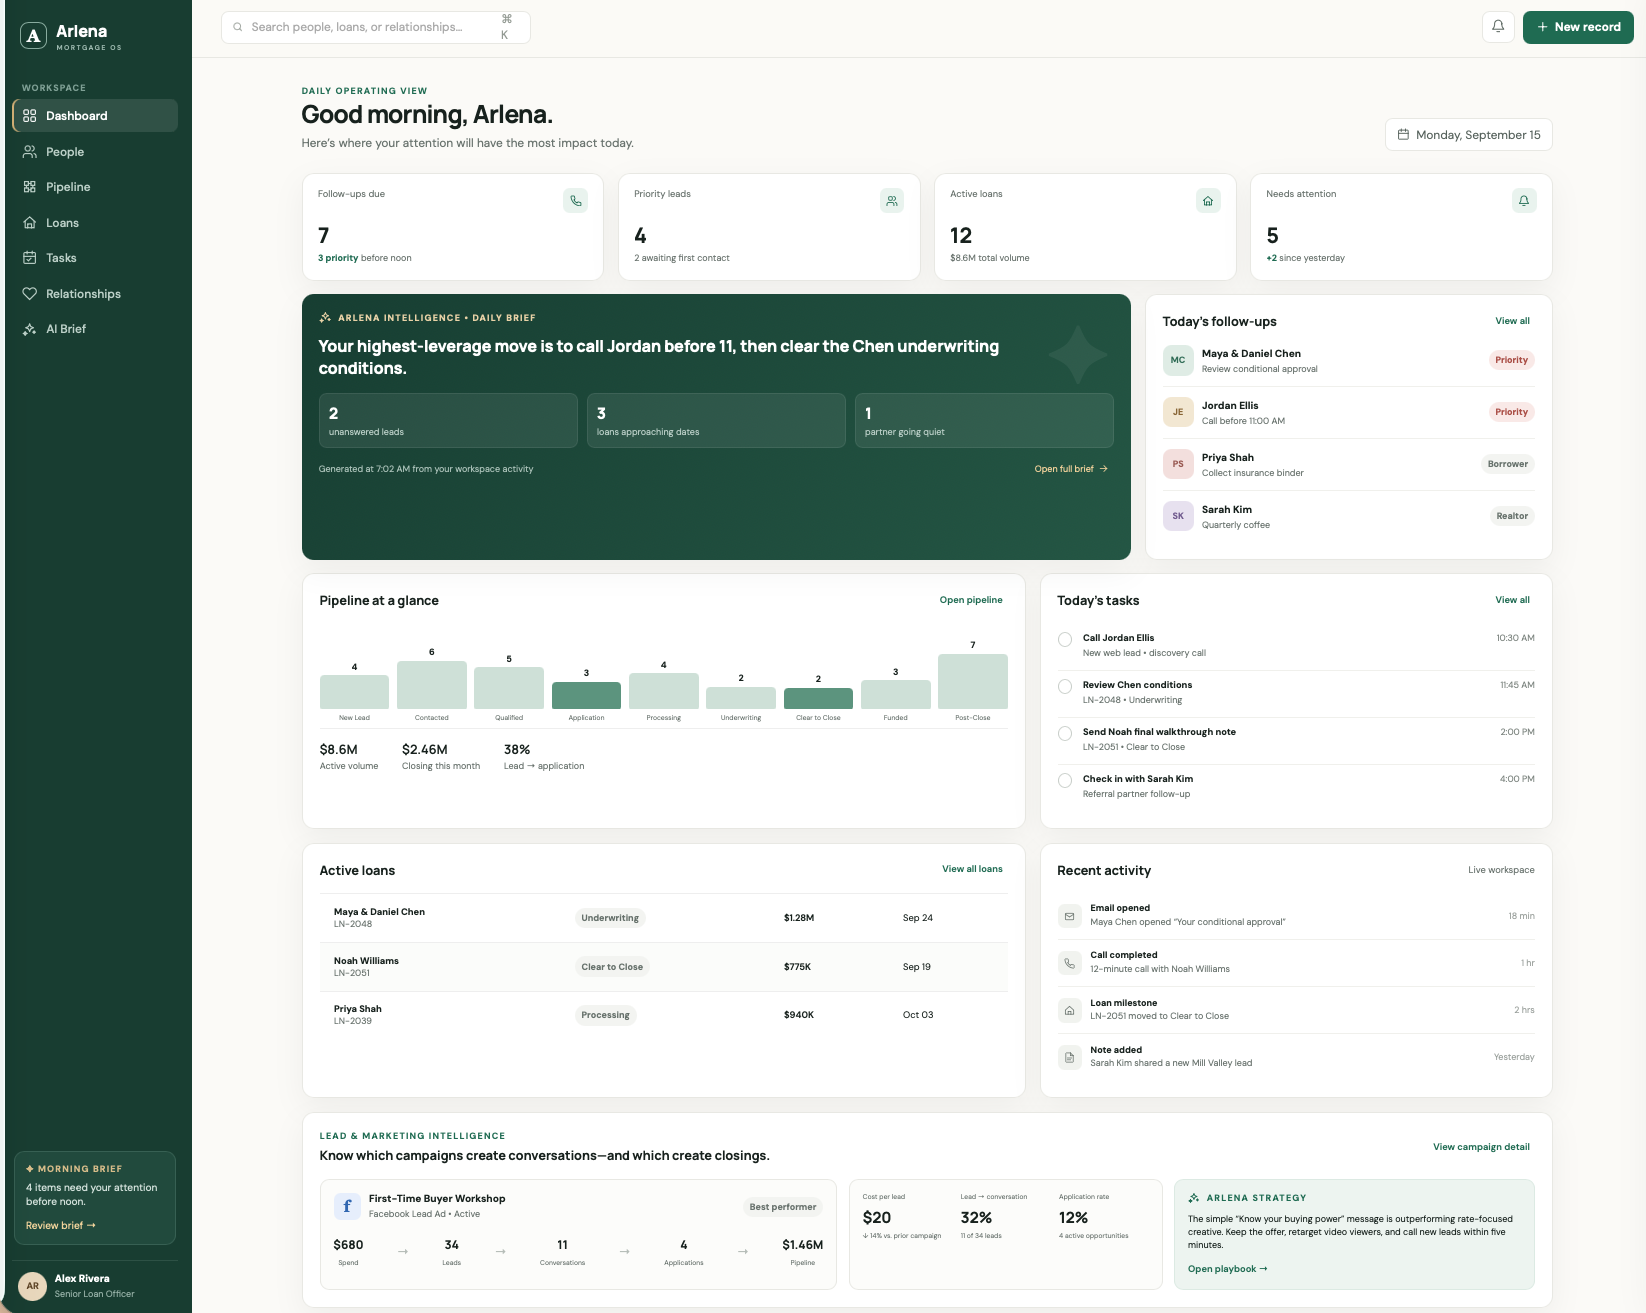Image resolution: width=1646 pixels, height=1313 pixels.
Task: Click Review brief in Morning Brief card
Action: [61, 1226]
